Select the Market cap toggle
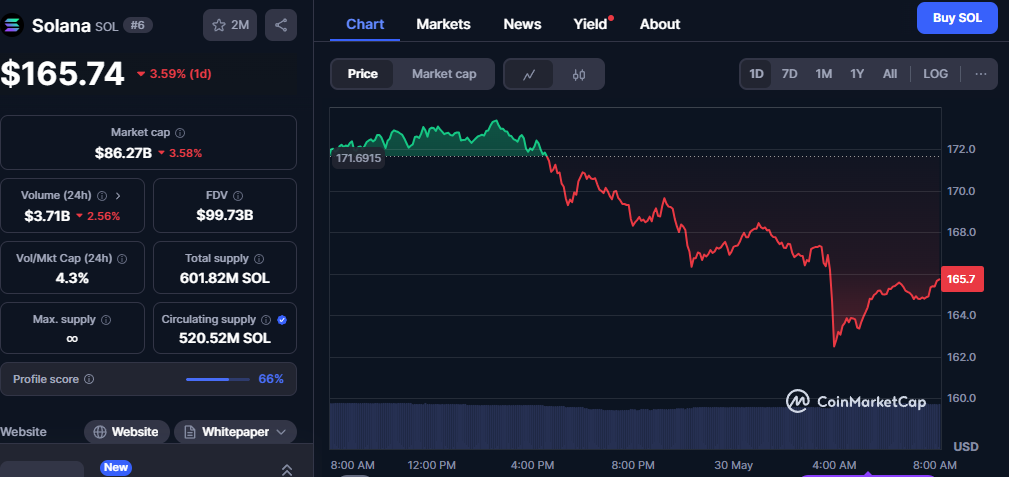This screenshot has width=1009, height=477. click(x=444, y=74)
